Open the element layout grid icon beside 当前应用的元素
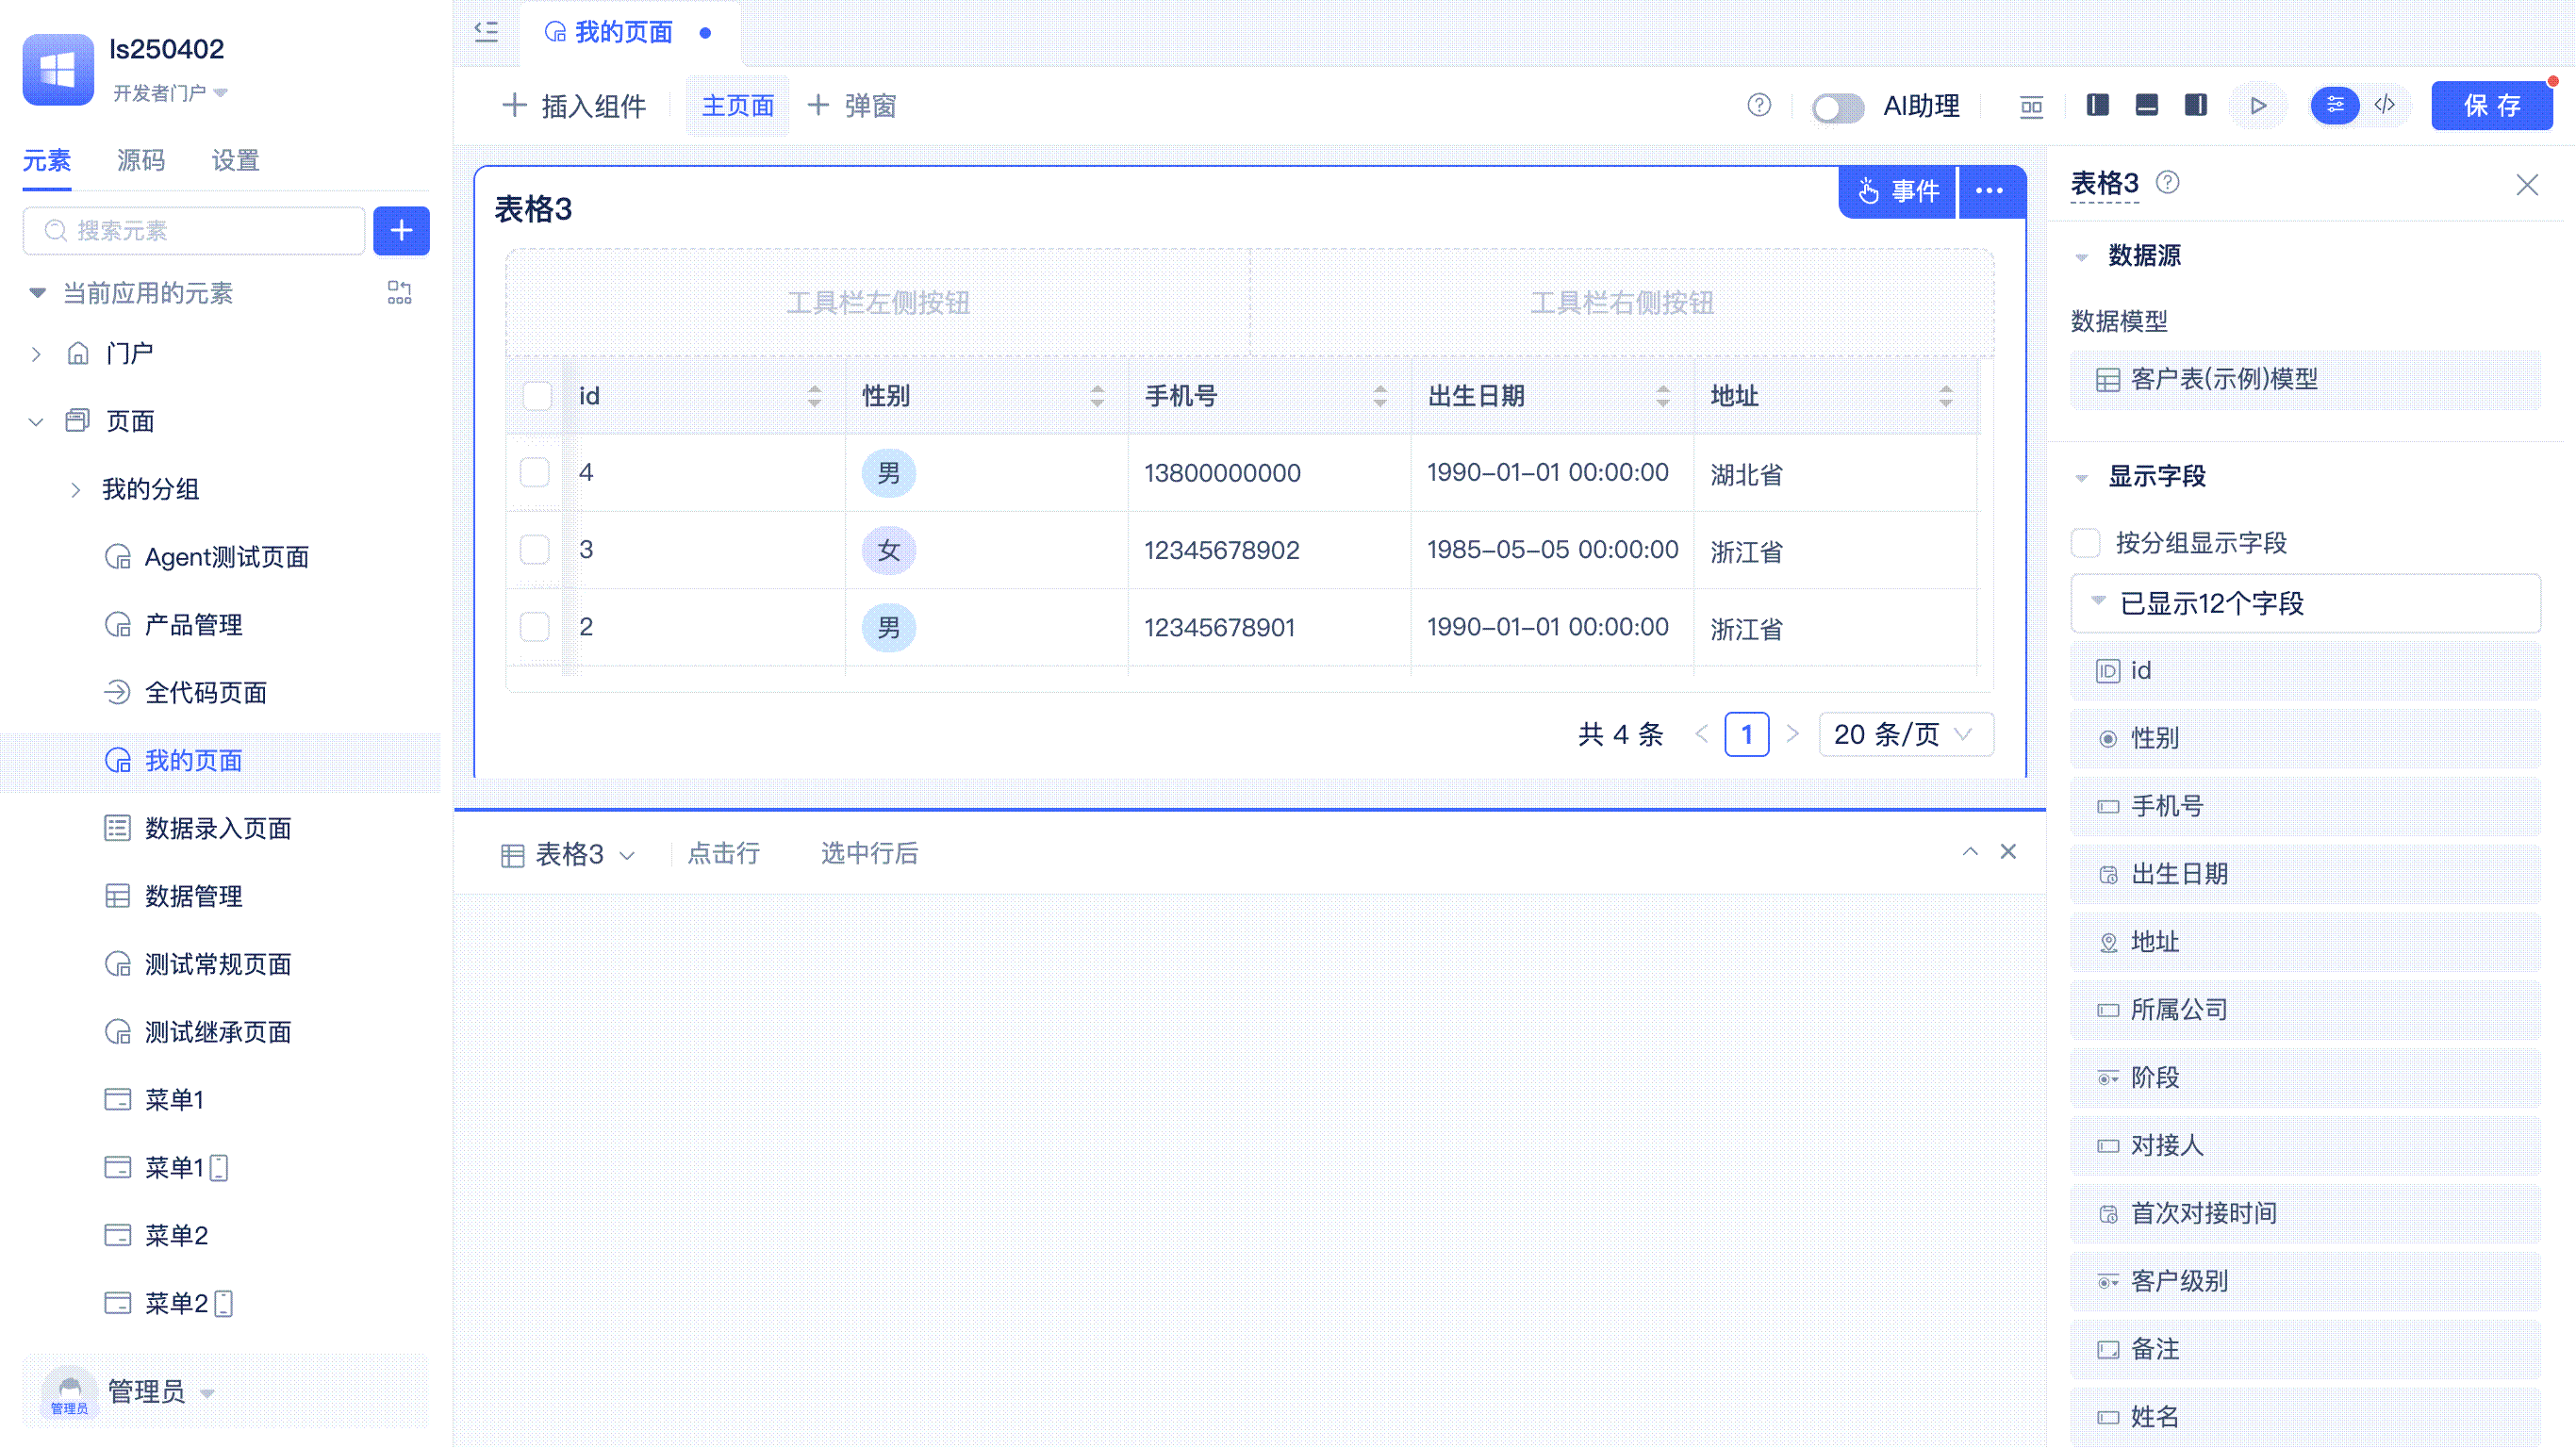Viewport: 2576px width, 1448px height. [x=399, y=292]
